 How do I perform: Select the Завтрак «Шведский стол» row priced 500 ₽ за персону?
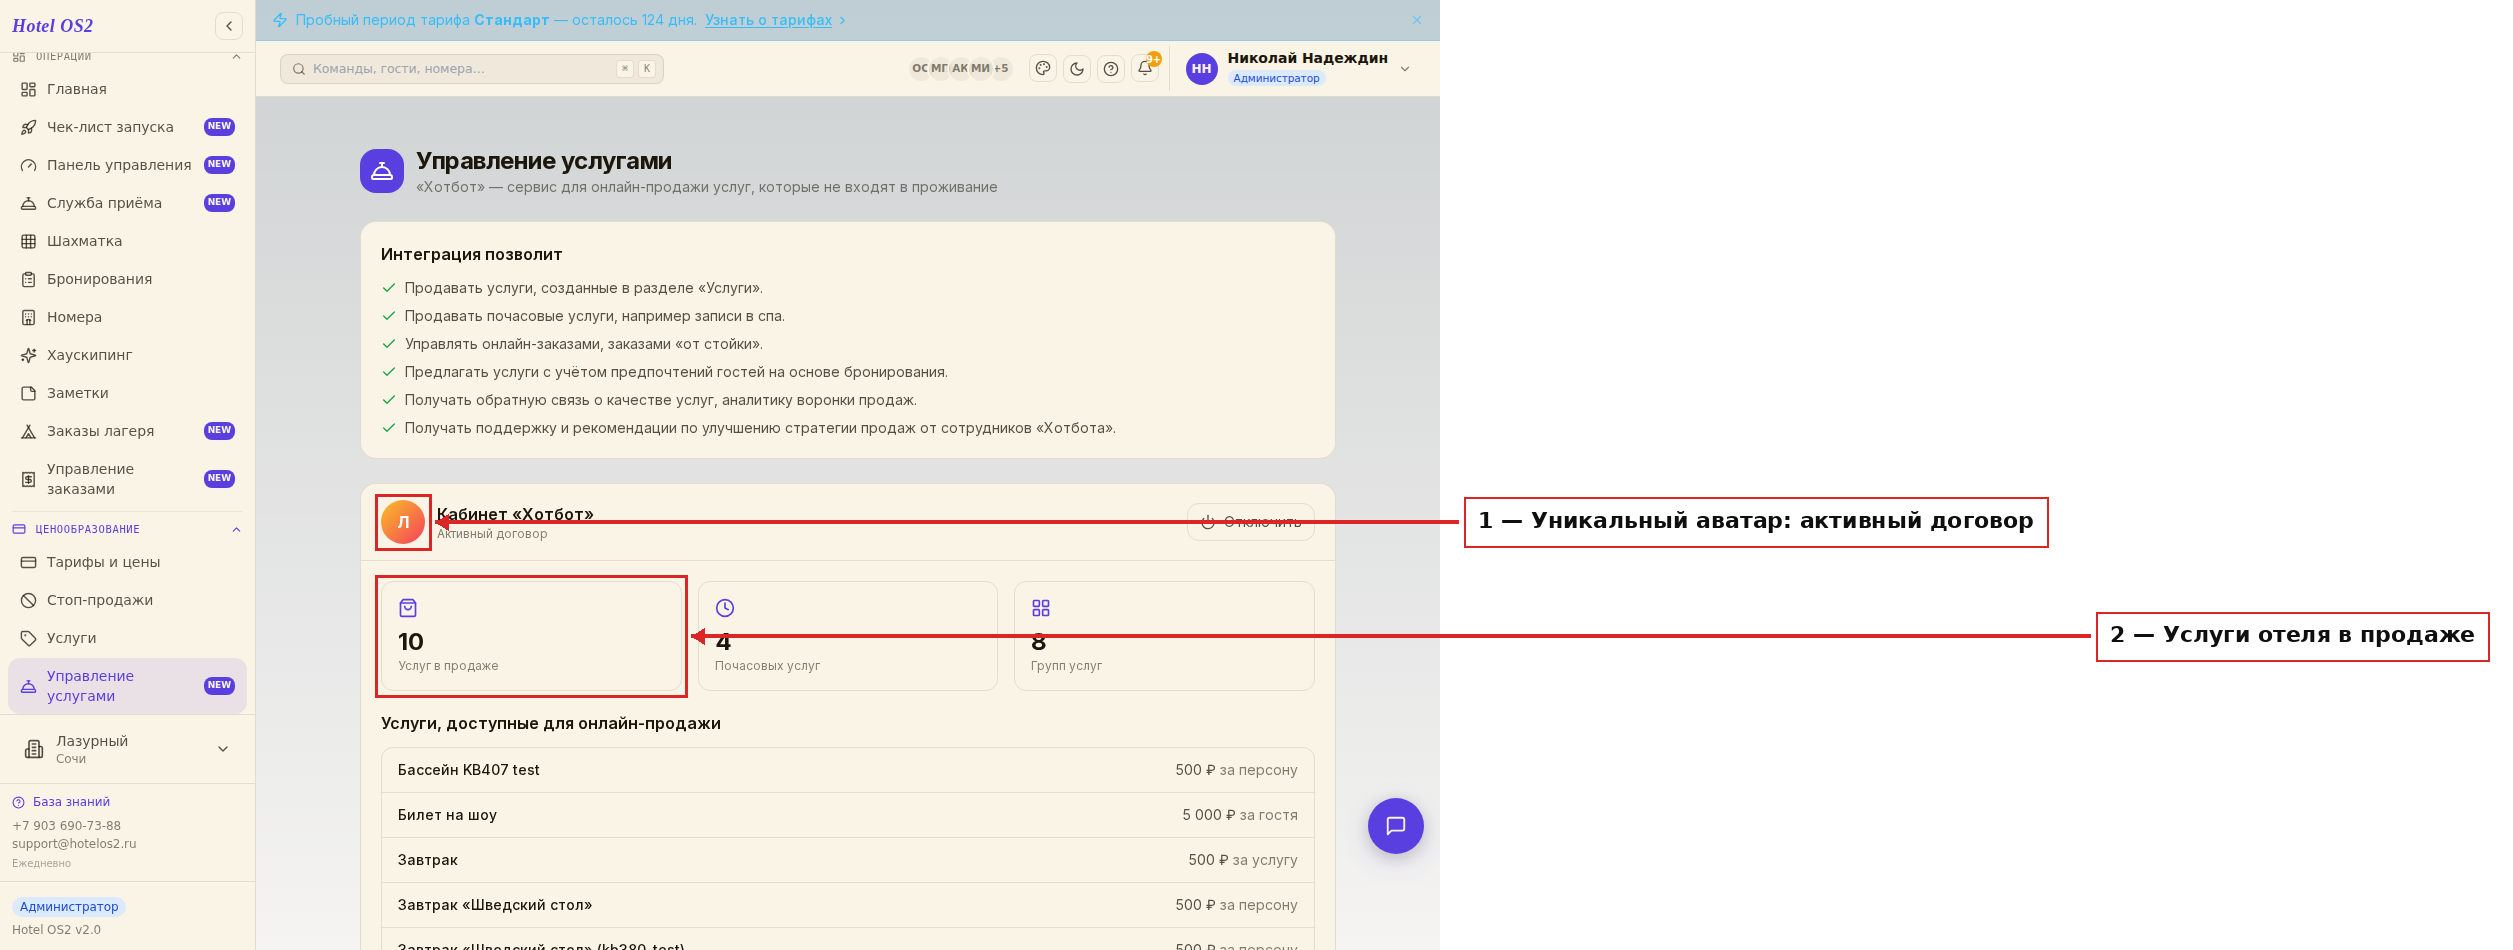pyautogui.click(x=848, y=905)
